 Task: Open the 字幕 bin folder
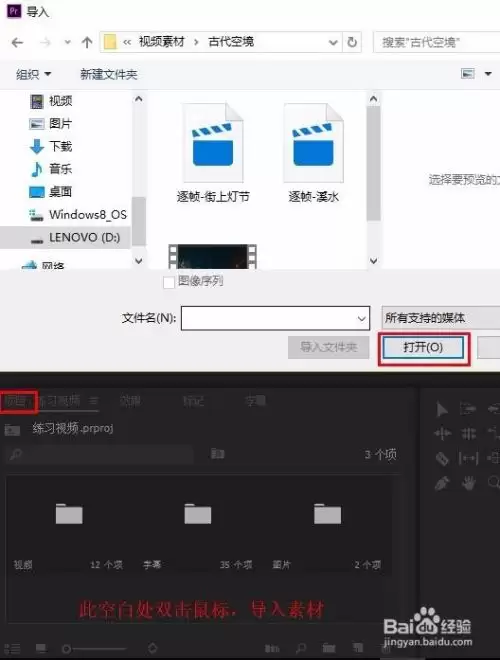[198, 514]
